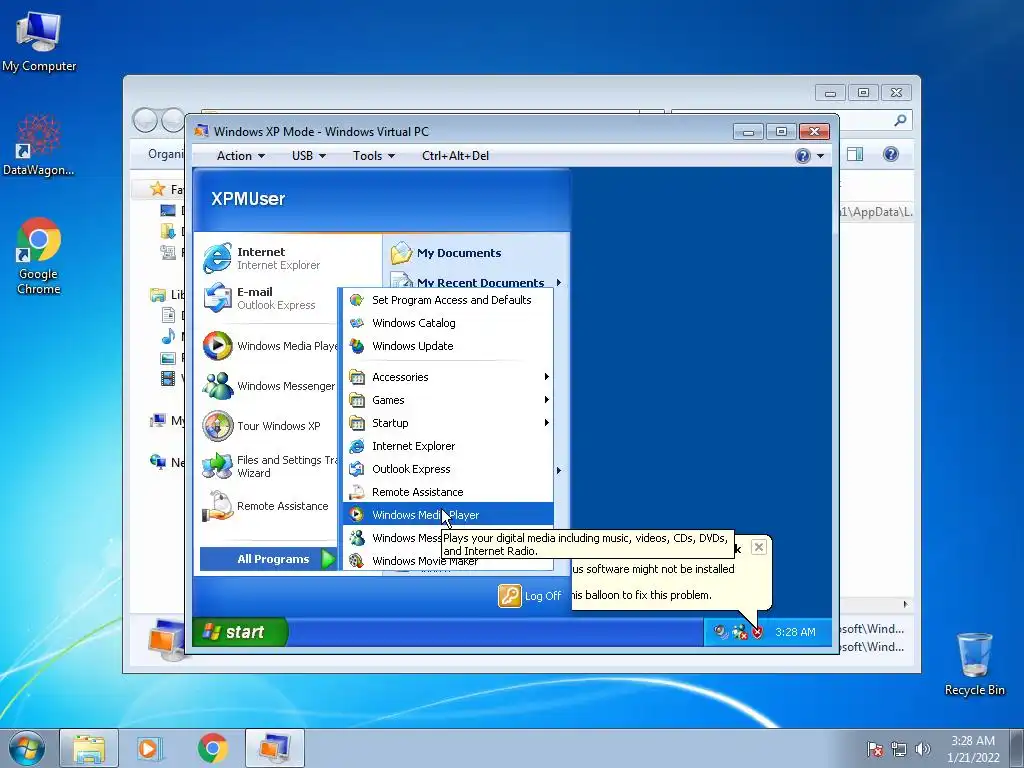Click Windows 7 clock showing 1/21/2022
This screenshot has height=768, width=1024.
973,749
